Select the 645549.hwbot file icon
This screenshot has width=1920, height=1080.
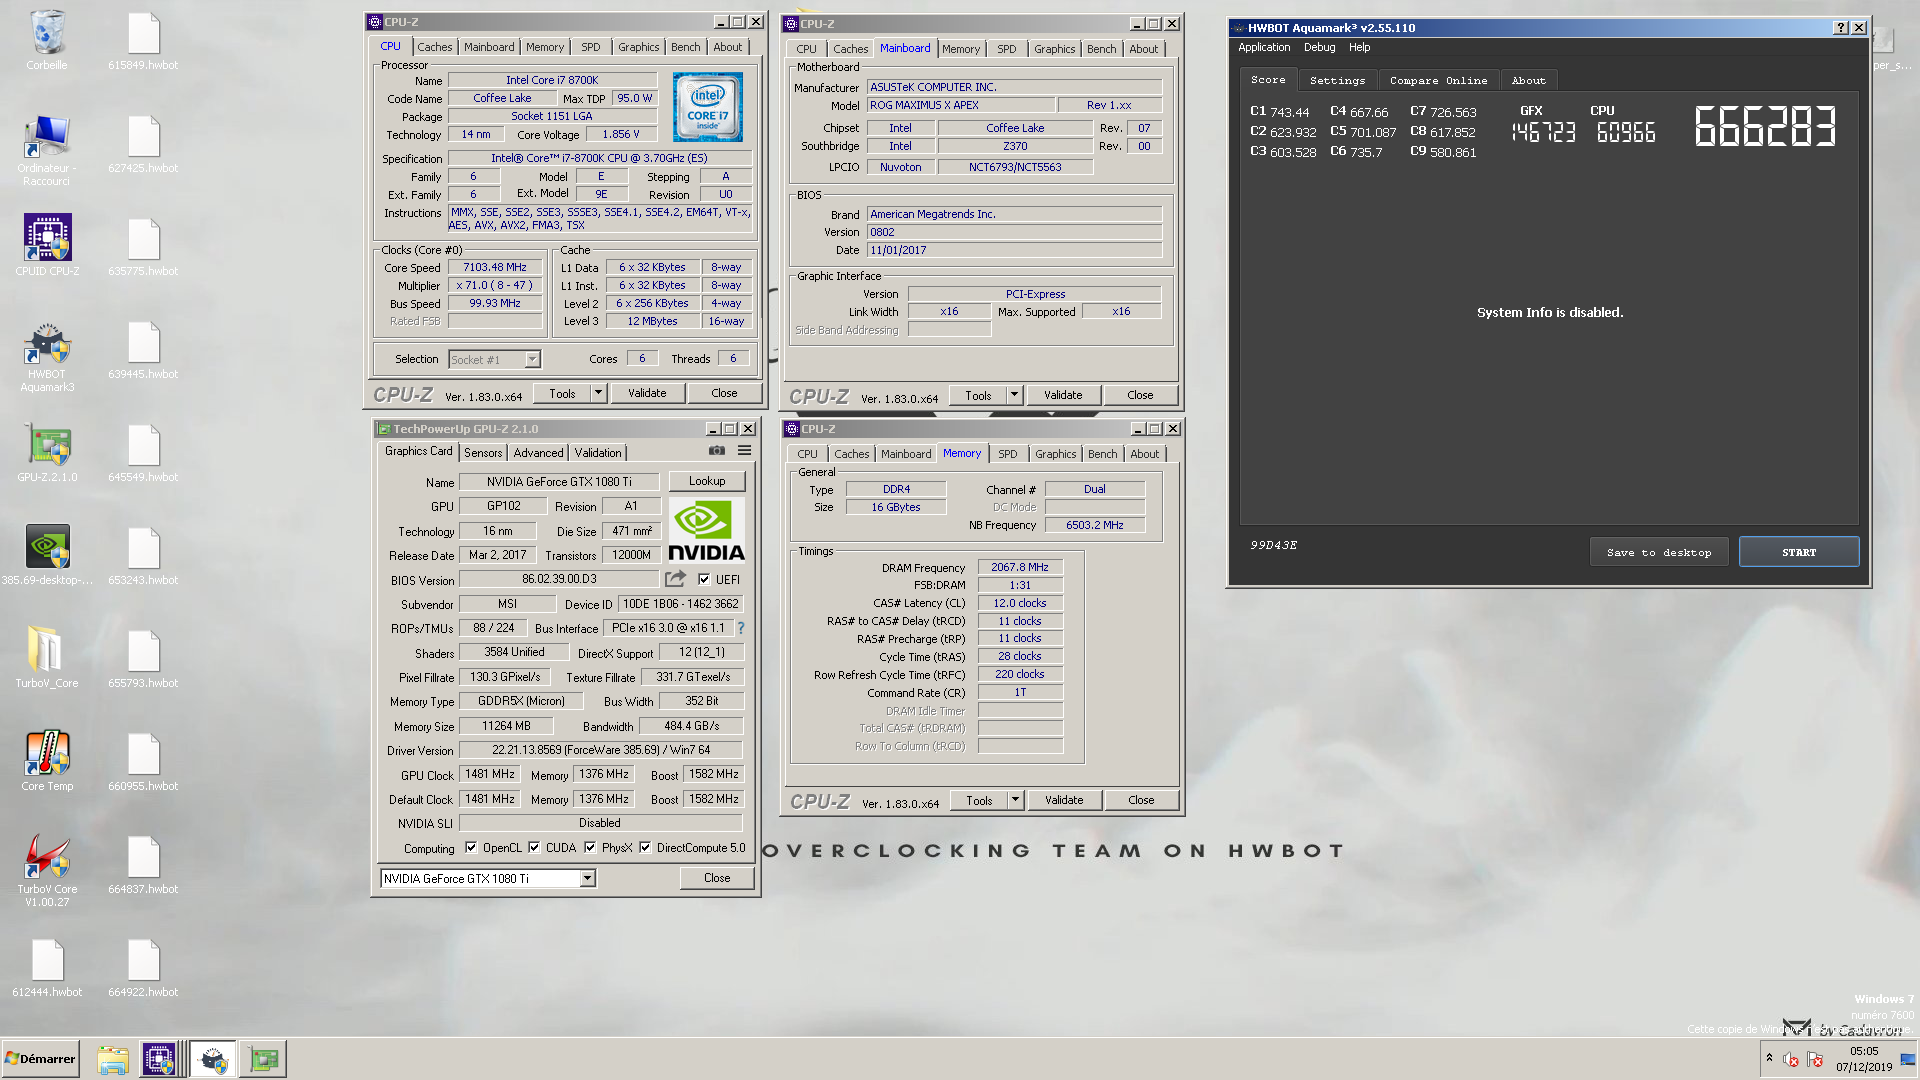143,452
